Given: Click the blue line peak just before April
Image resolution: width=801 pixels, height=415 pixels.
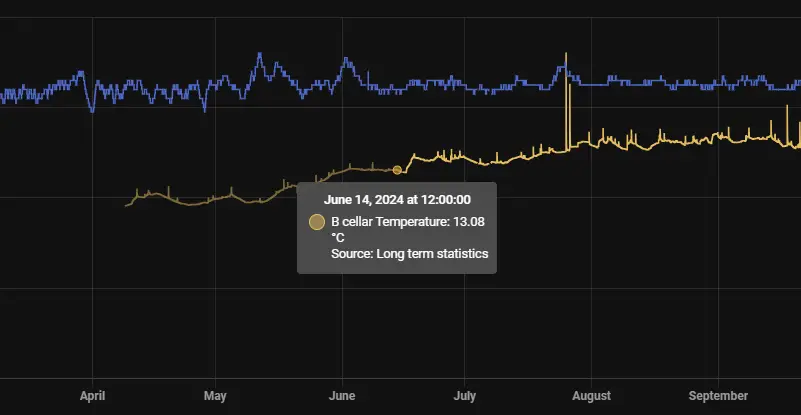Looking at the screenshot, I should pyautogui.click(x=79, y=72).
